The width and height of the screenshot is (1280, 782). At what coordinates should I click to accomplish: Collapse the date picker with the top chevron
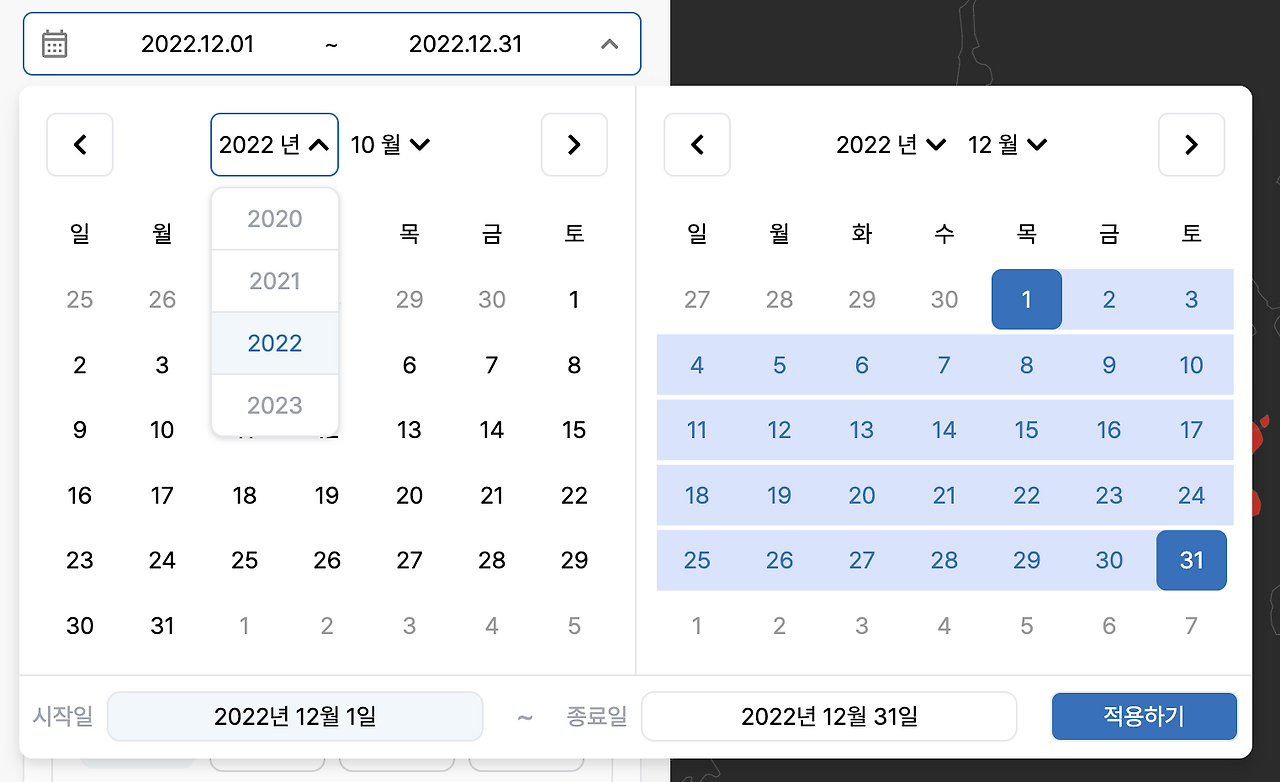pos(609,44)
